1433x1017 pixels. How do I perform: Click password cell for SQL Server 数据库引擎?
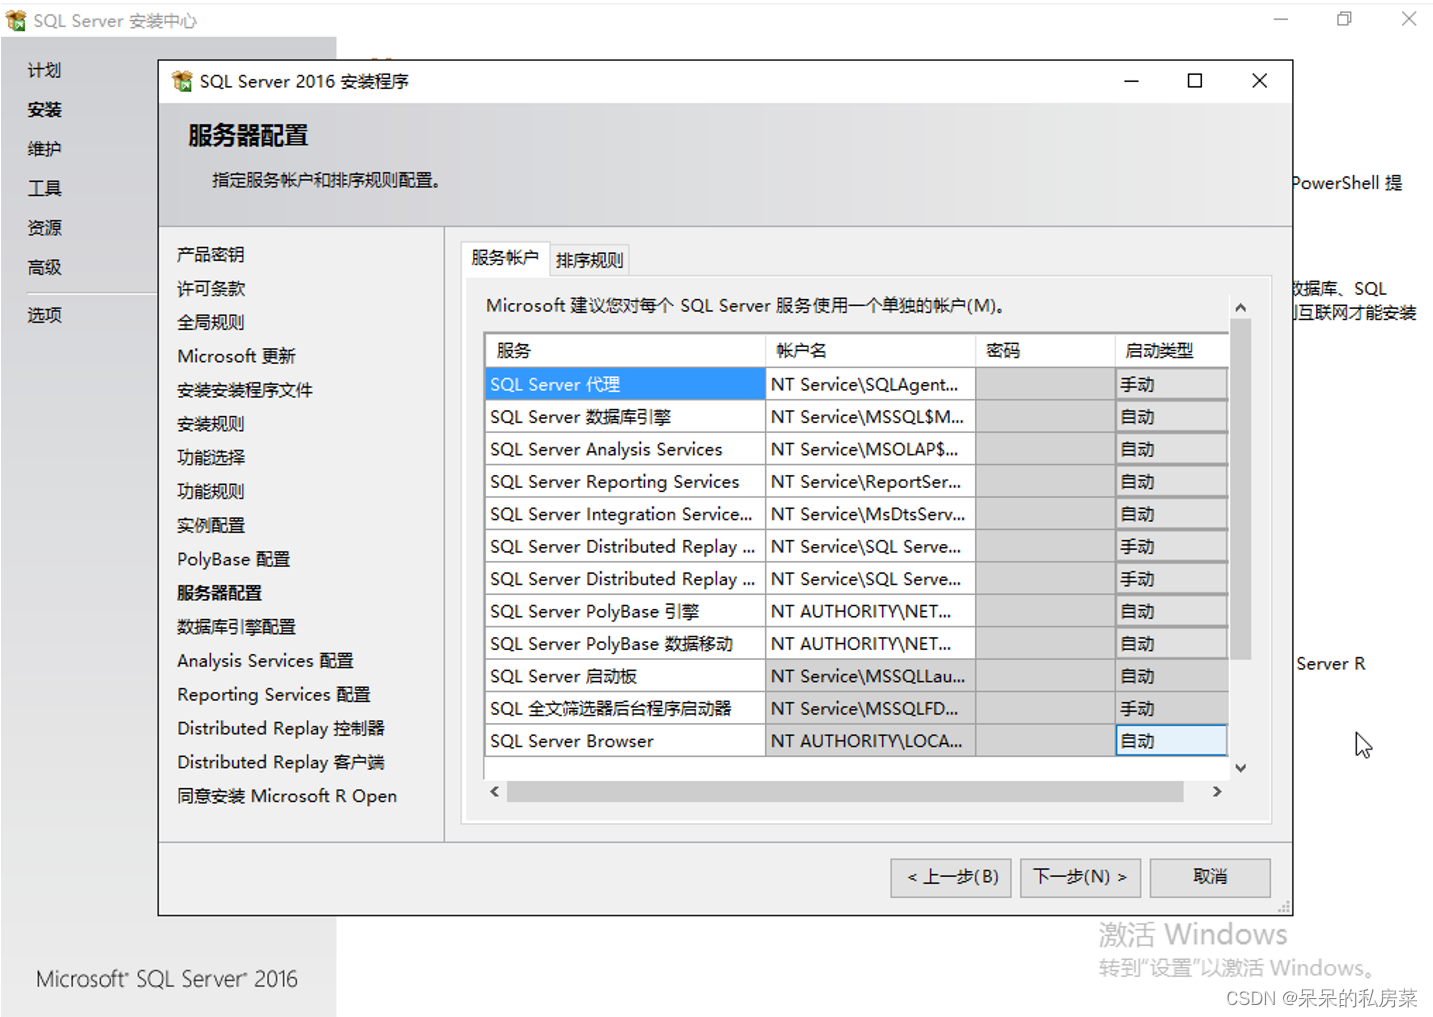[x=1045, y=417]
